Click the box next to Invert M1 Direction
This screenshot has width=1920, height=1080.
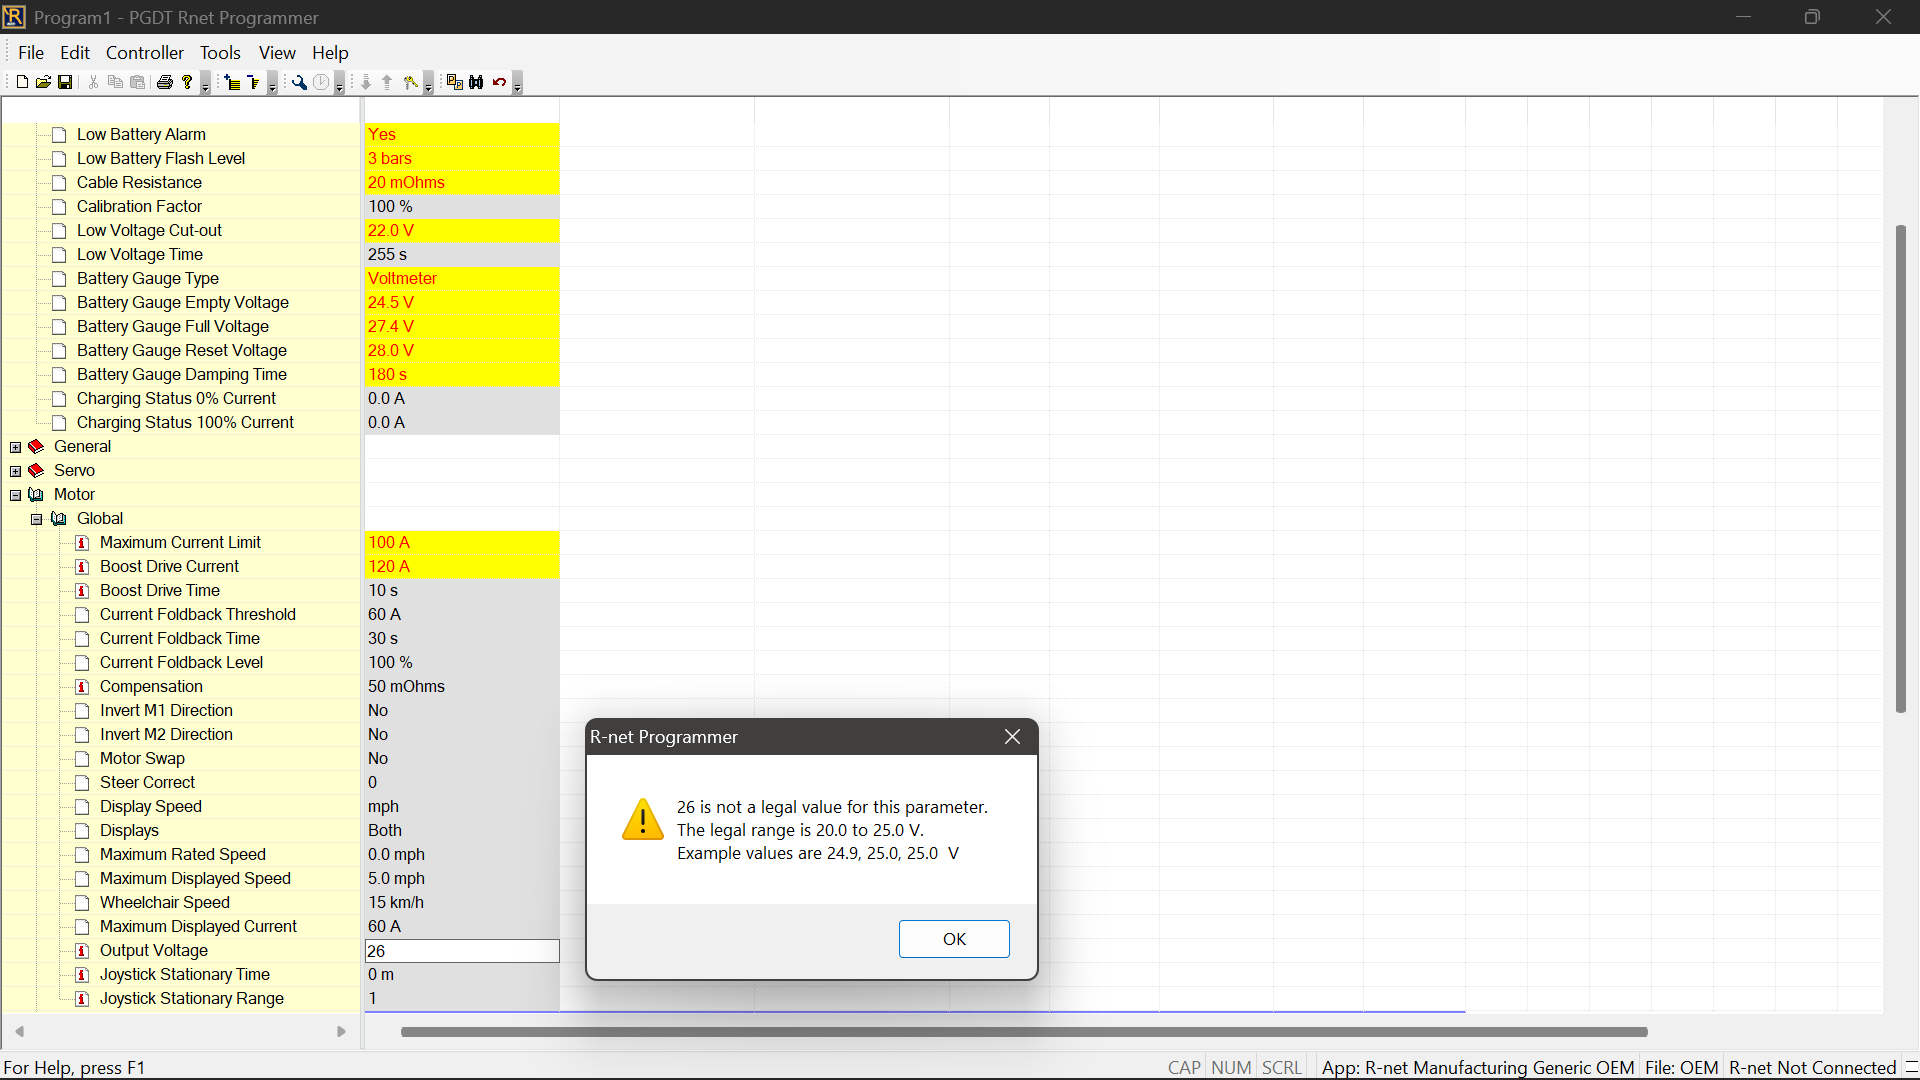[82, 711]
